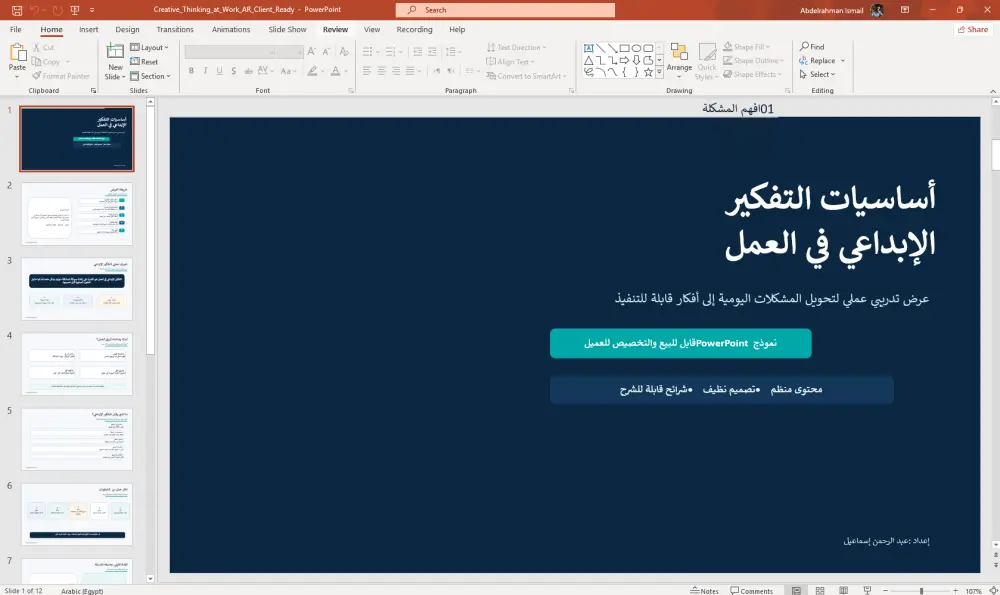Viewport: 1000px width, 595px height.
Task: Open Shape Outline dropdown
Action: tap(753, 61)
